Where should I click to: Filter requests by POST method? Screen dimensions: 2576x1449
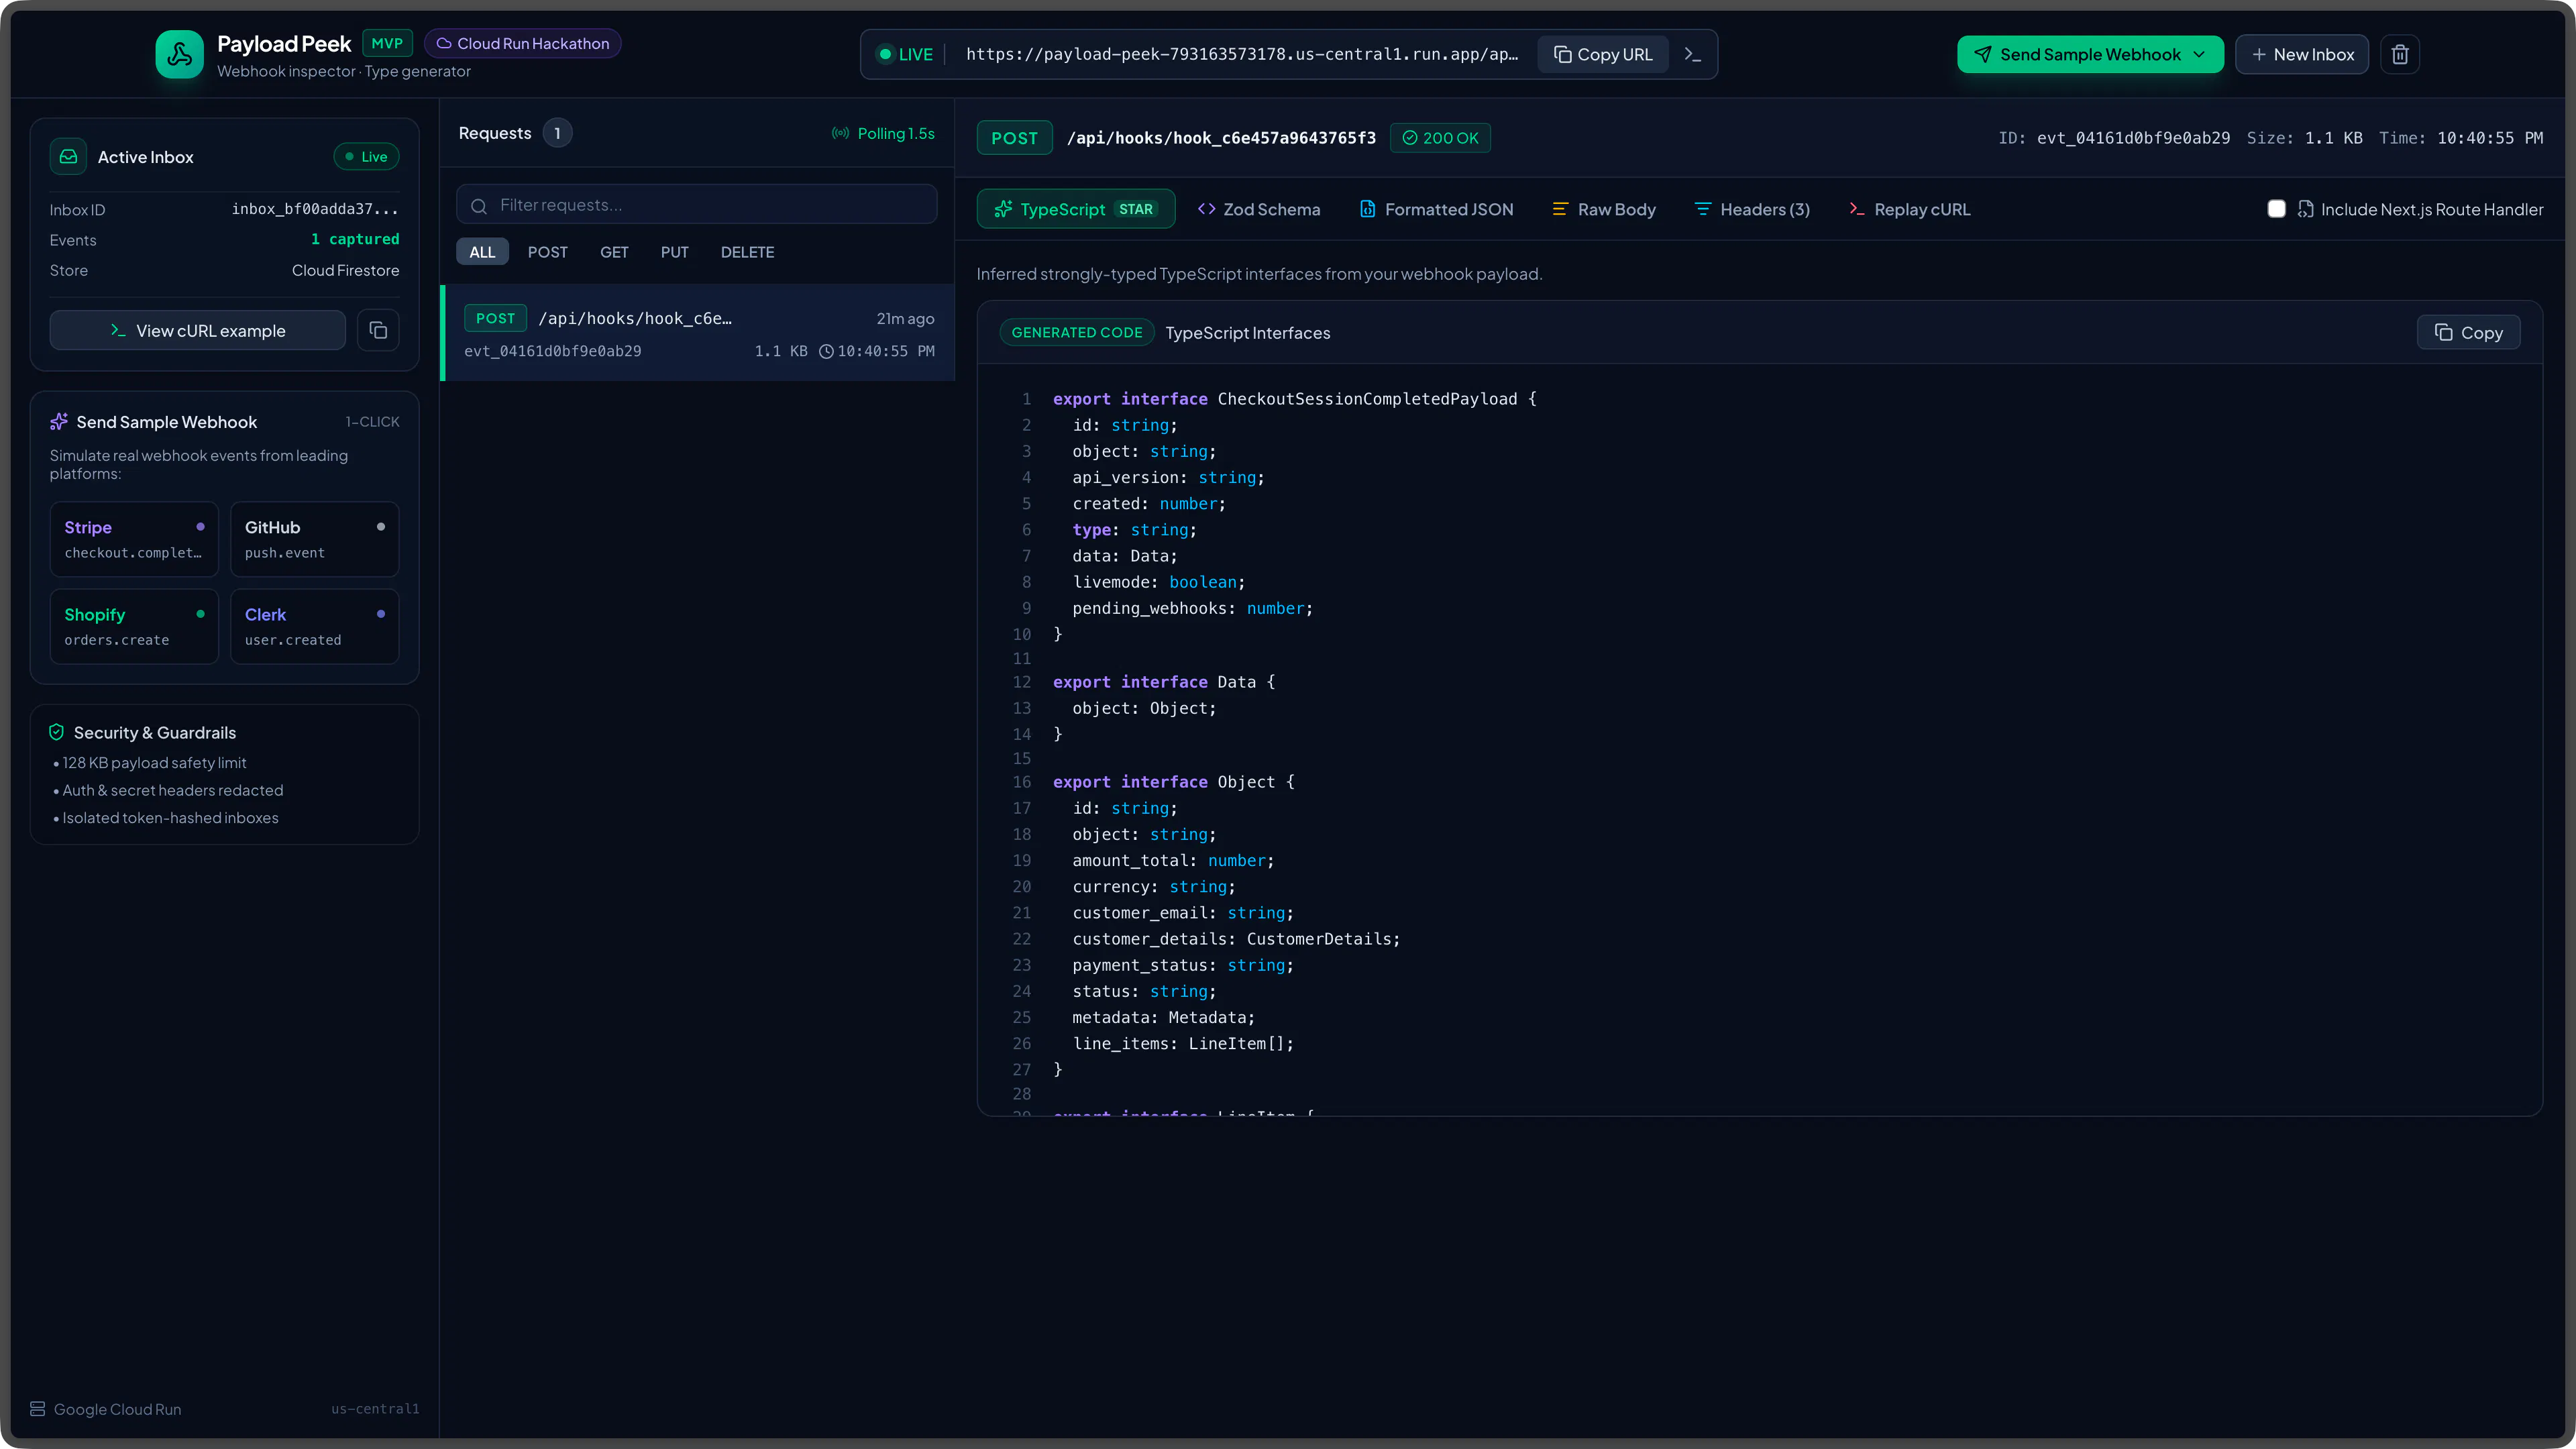coord(547,252)
